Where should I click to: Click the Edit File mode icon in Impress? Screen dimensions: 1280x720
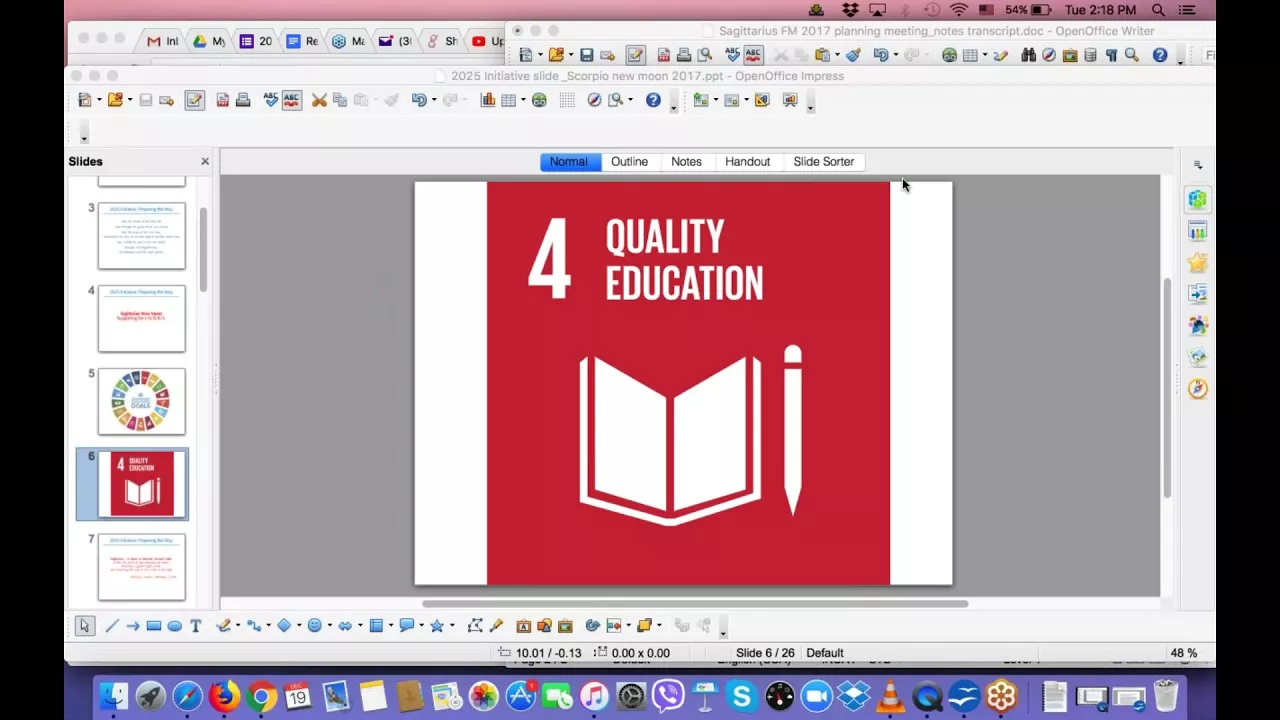coord(194,100)
